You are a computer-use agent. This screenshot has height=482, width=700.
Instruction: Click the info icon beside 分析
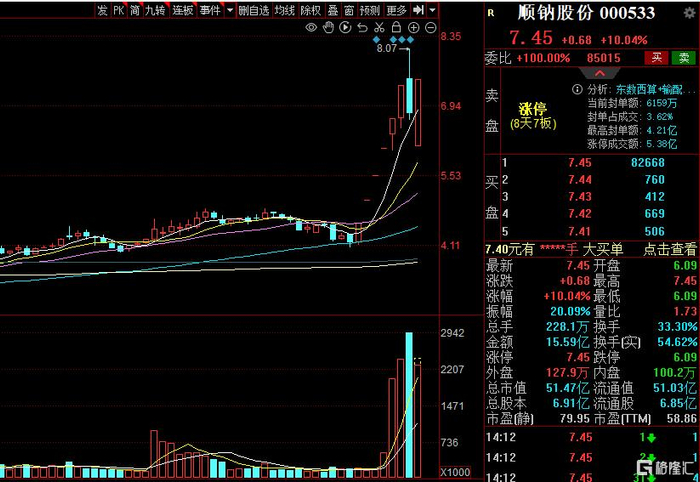(x=577, y=89)
